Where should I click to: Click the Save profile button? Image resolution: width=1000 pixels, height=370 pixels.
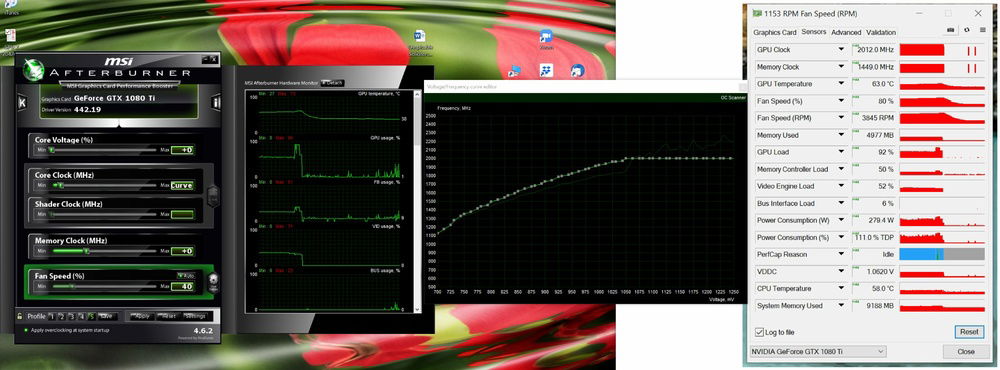107,316
